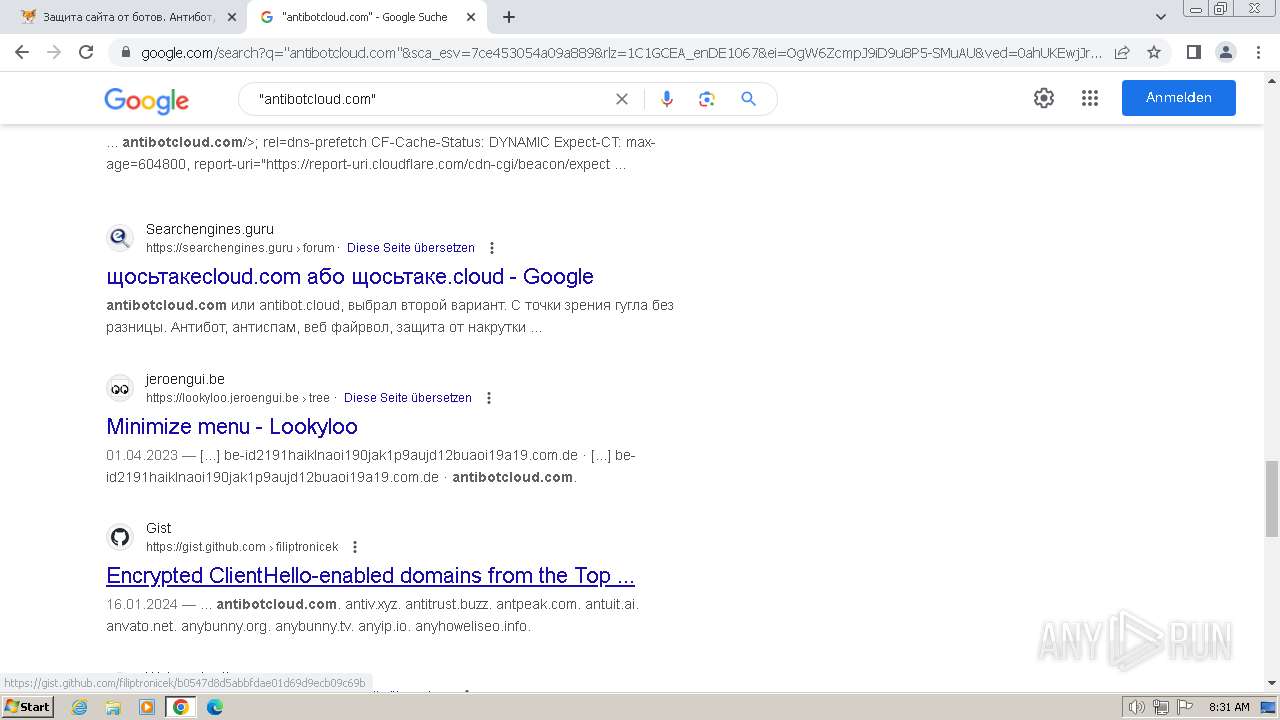Launch Internet Explorer from taskbar
The width and height of the screenshot is (1280, 720).
(x=79, y=707)
